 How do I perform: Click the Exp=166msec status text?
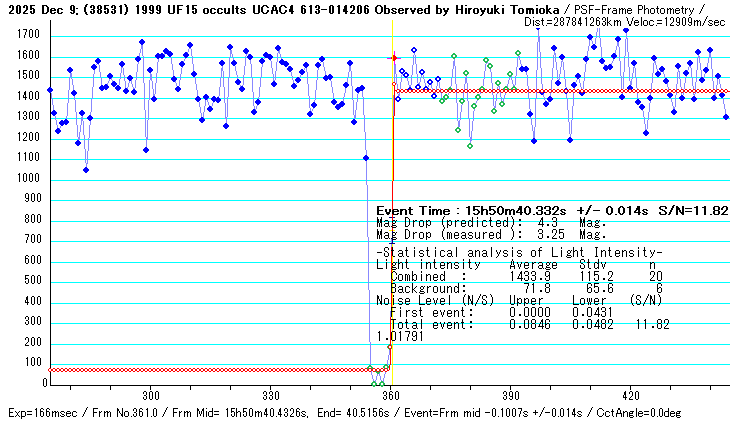[x=40, y=413]
